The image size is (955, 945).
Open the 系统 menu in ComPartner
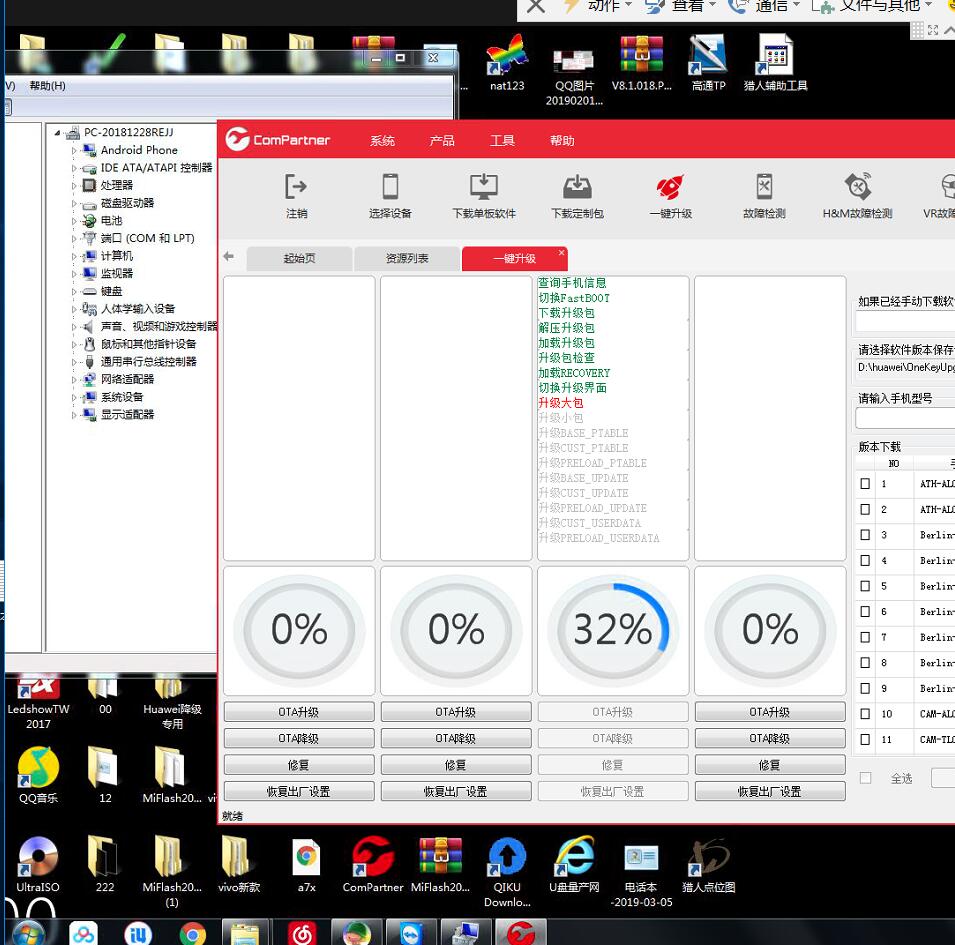(382, 141)
